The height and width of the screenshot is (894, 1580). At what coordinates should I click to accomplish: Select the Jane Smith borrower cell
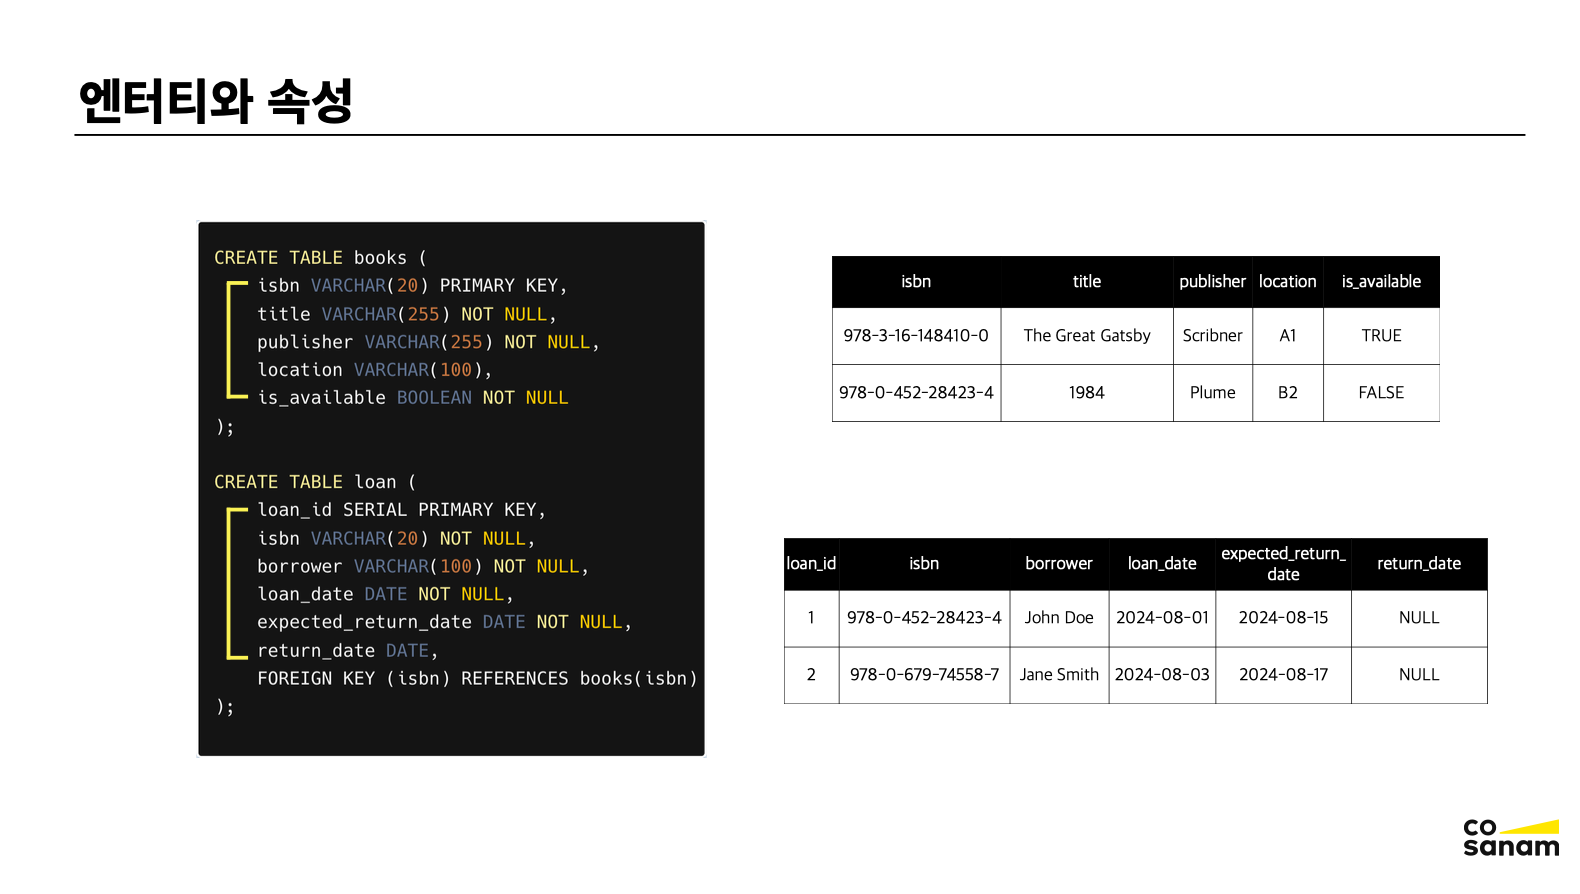(x=1058, y=675)
